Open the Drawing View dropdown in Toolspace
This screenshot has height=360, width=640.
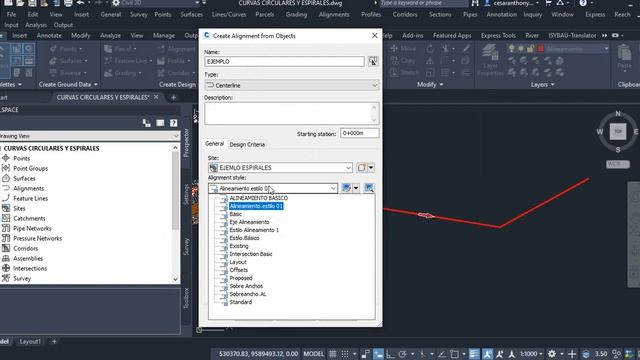tap(90, 136)
